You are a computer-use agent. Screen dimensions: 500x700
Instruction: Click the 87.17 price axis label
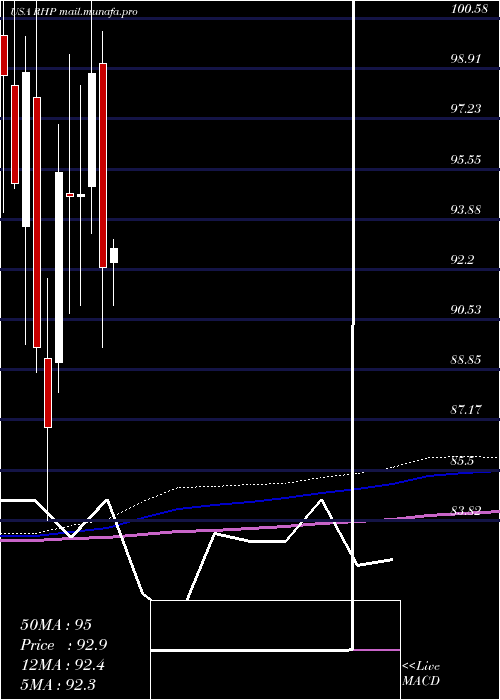(x=466, y=409)
